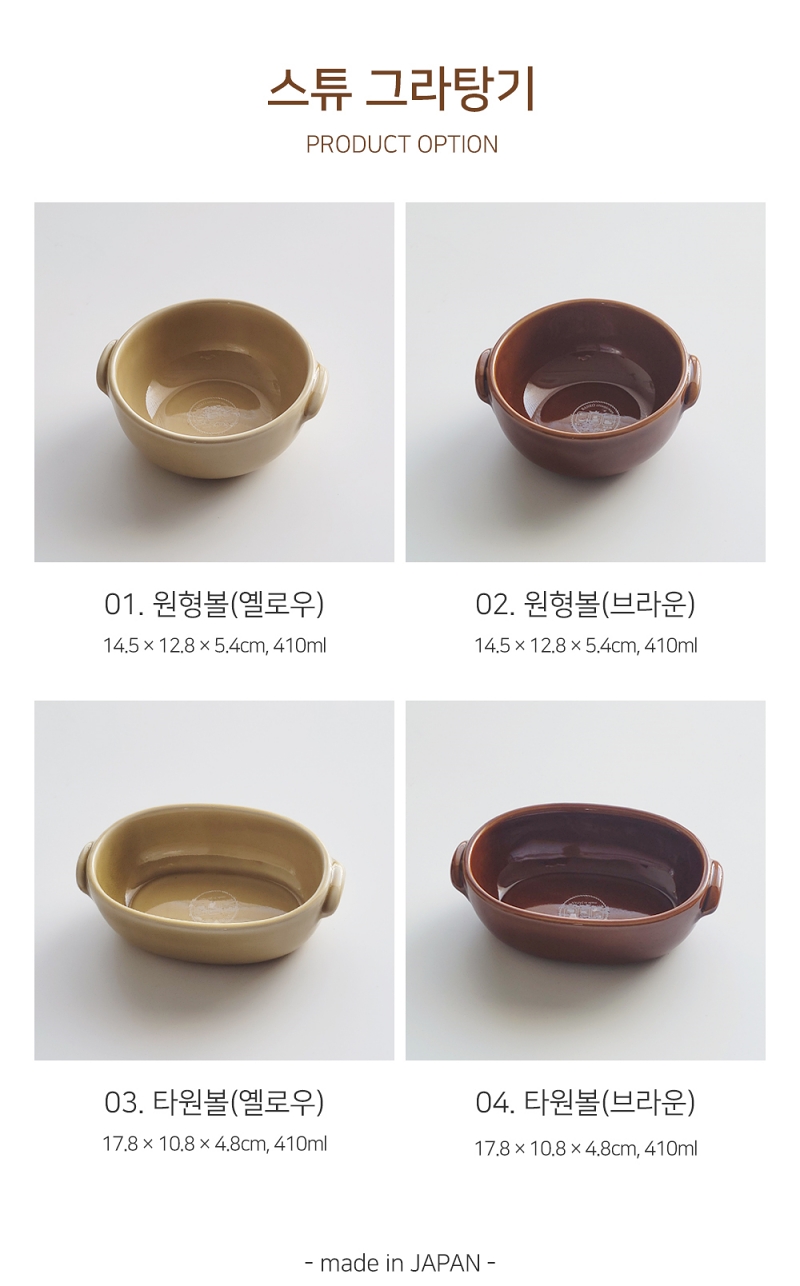
Task: Click dimensions text under 04 brown oval bowl
Action: pos(586,1149)
